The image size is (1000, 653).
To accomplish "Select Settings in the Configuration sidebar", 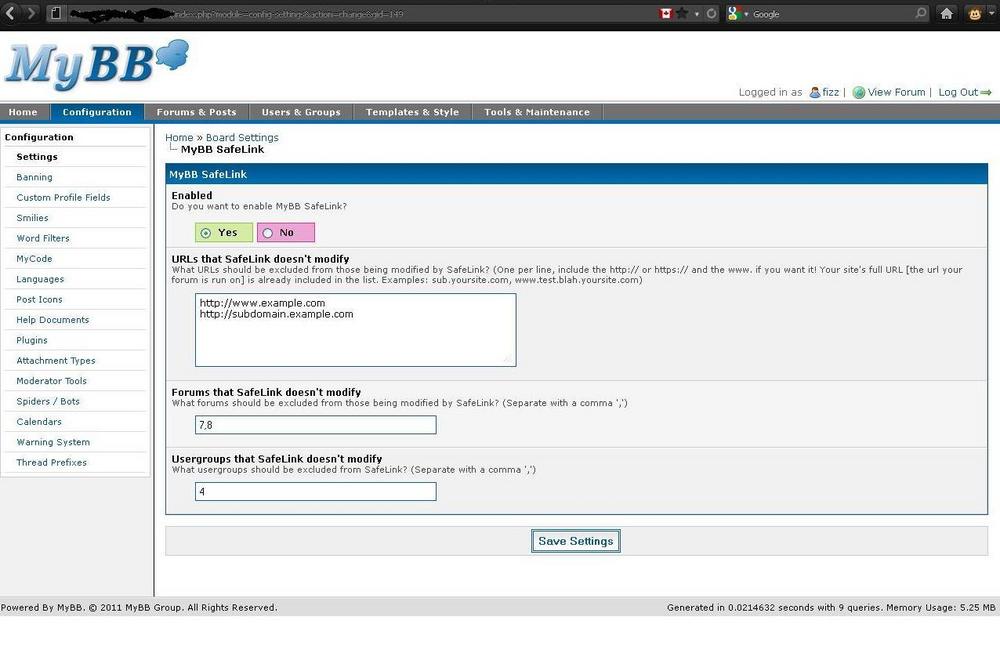I will 37,157.
